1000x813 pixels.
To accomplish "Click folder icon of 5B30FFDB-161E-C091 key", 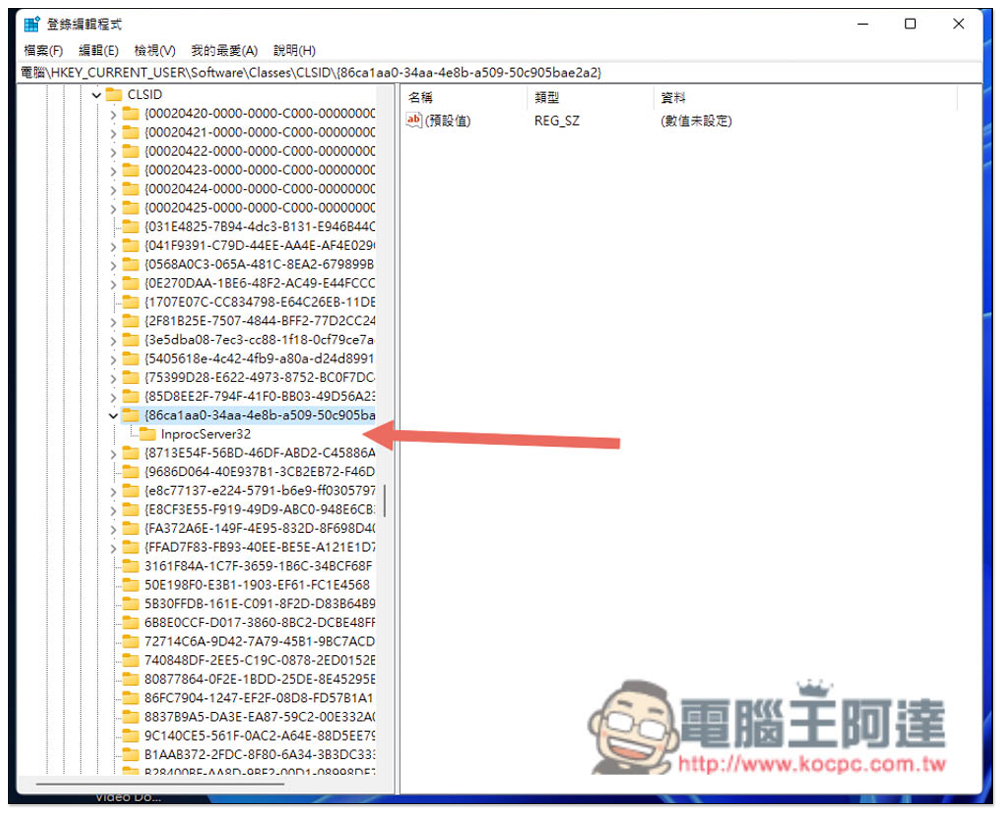I will [131, 603].
